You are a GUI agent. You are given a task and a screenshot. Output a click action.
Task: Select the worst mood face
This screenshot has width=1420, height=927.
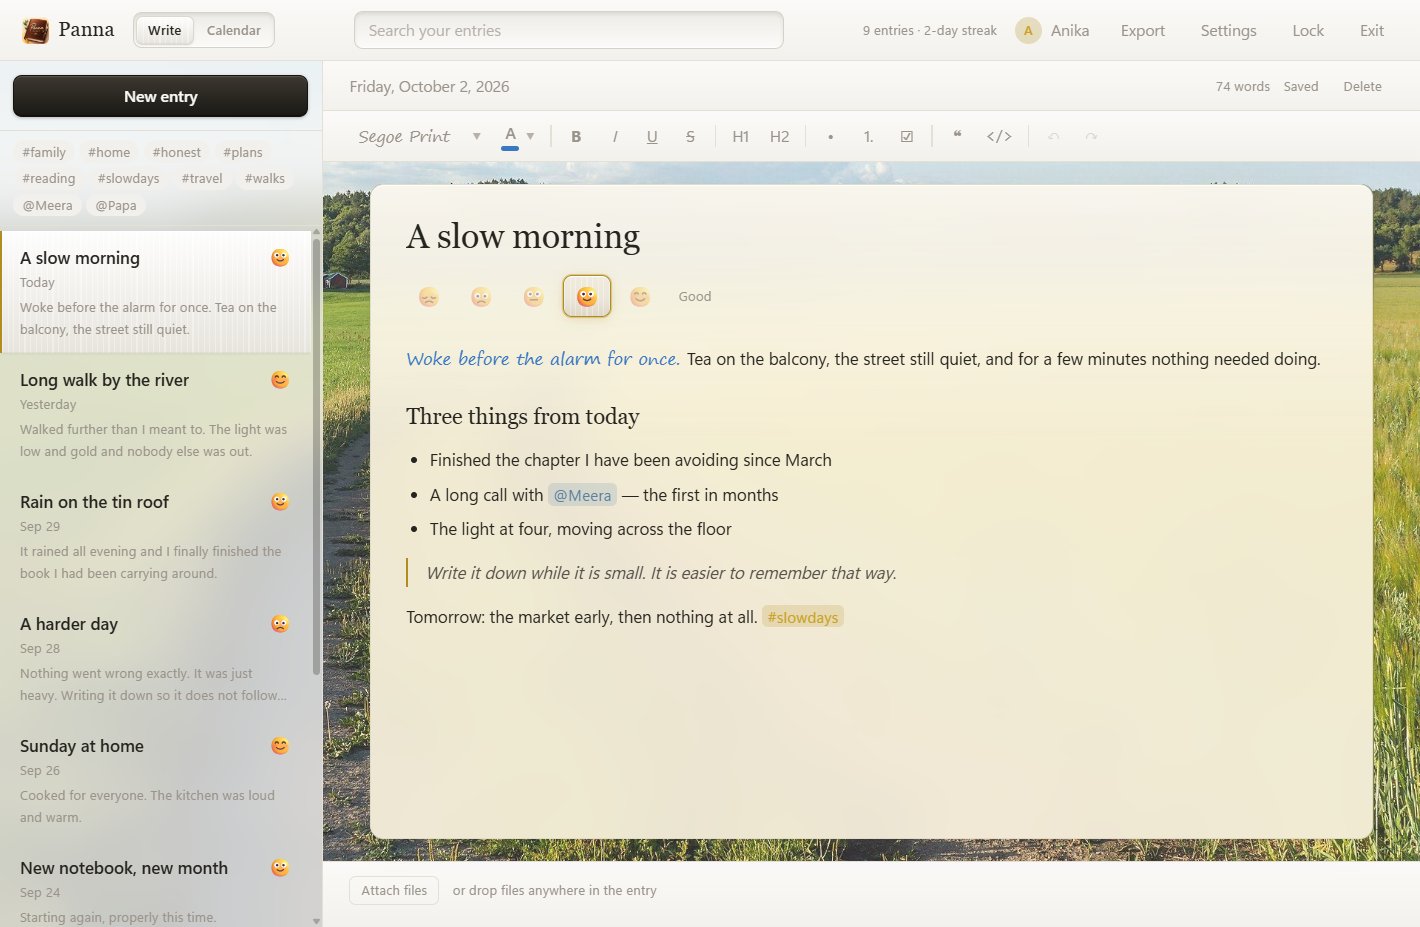[429, 296]
